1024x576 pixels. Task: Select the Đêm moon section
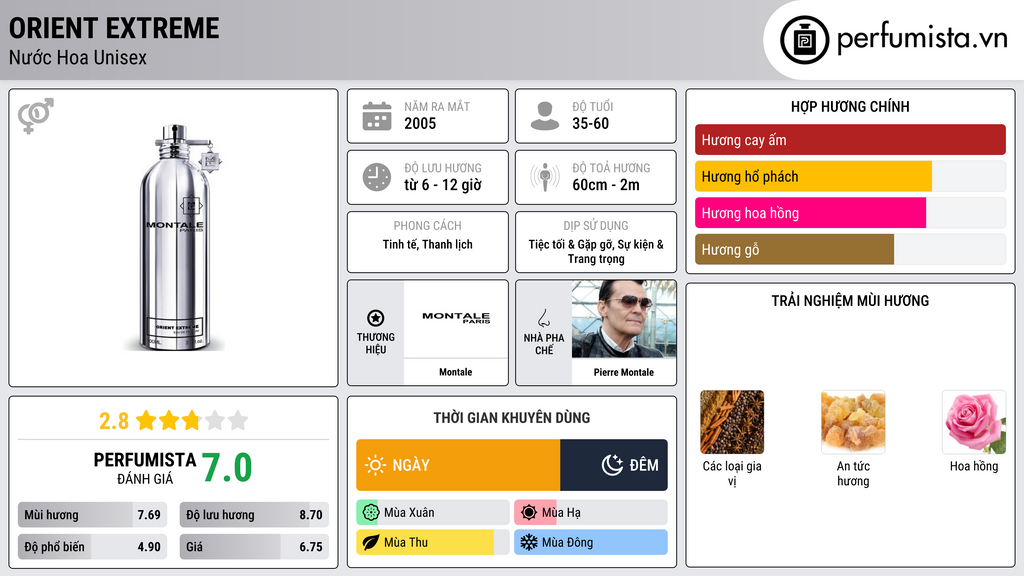614,465
